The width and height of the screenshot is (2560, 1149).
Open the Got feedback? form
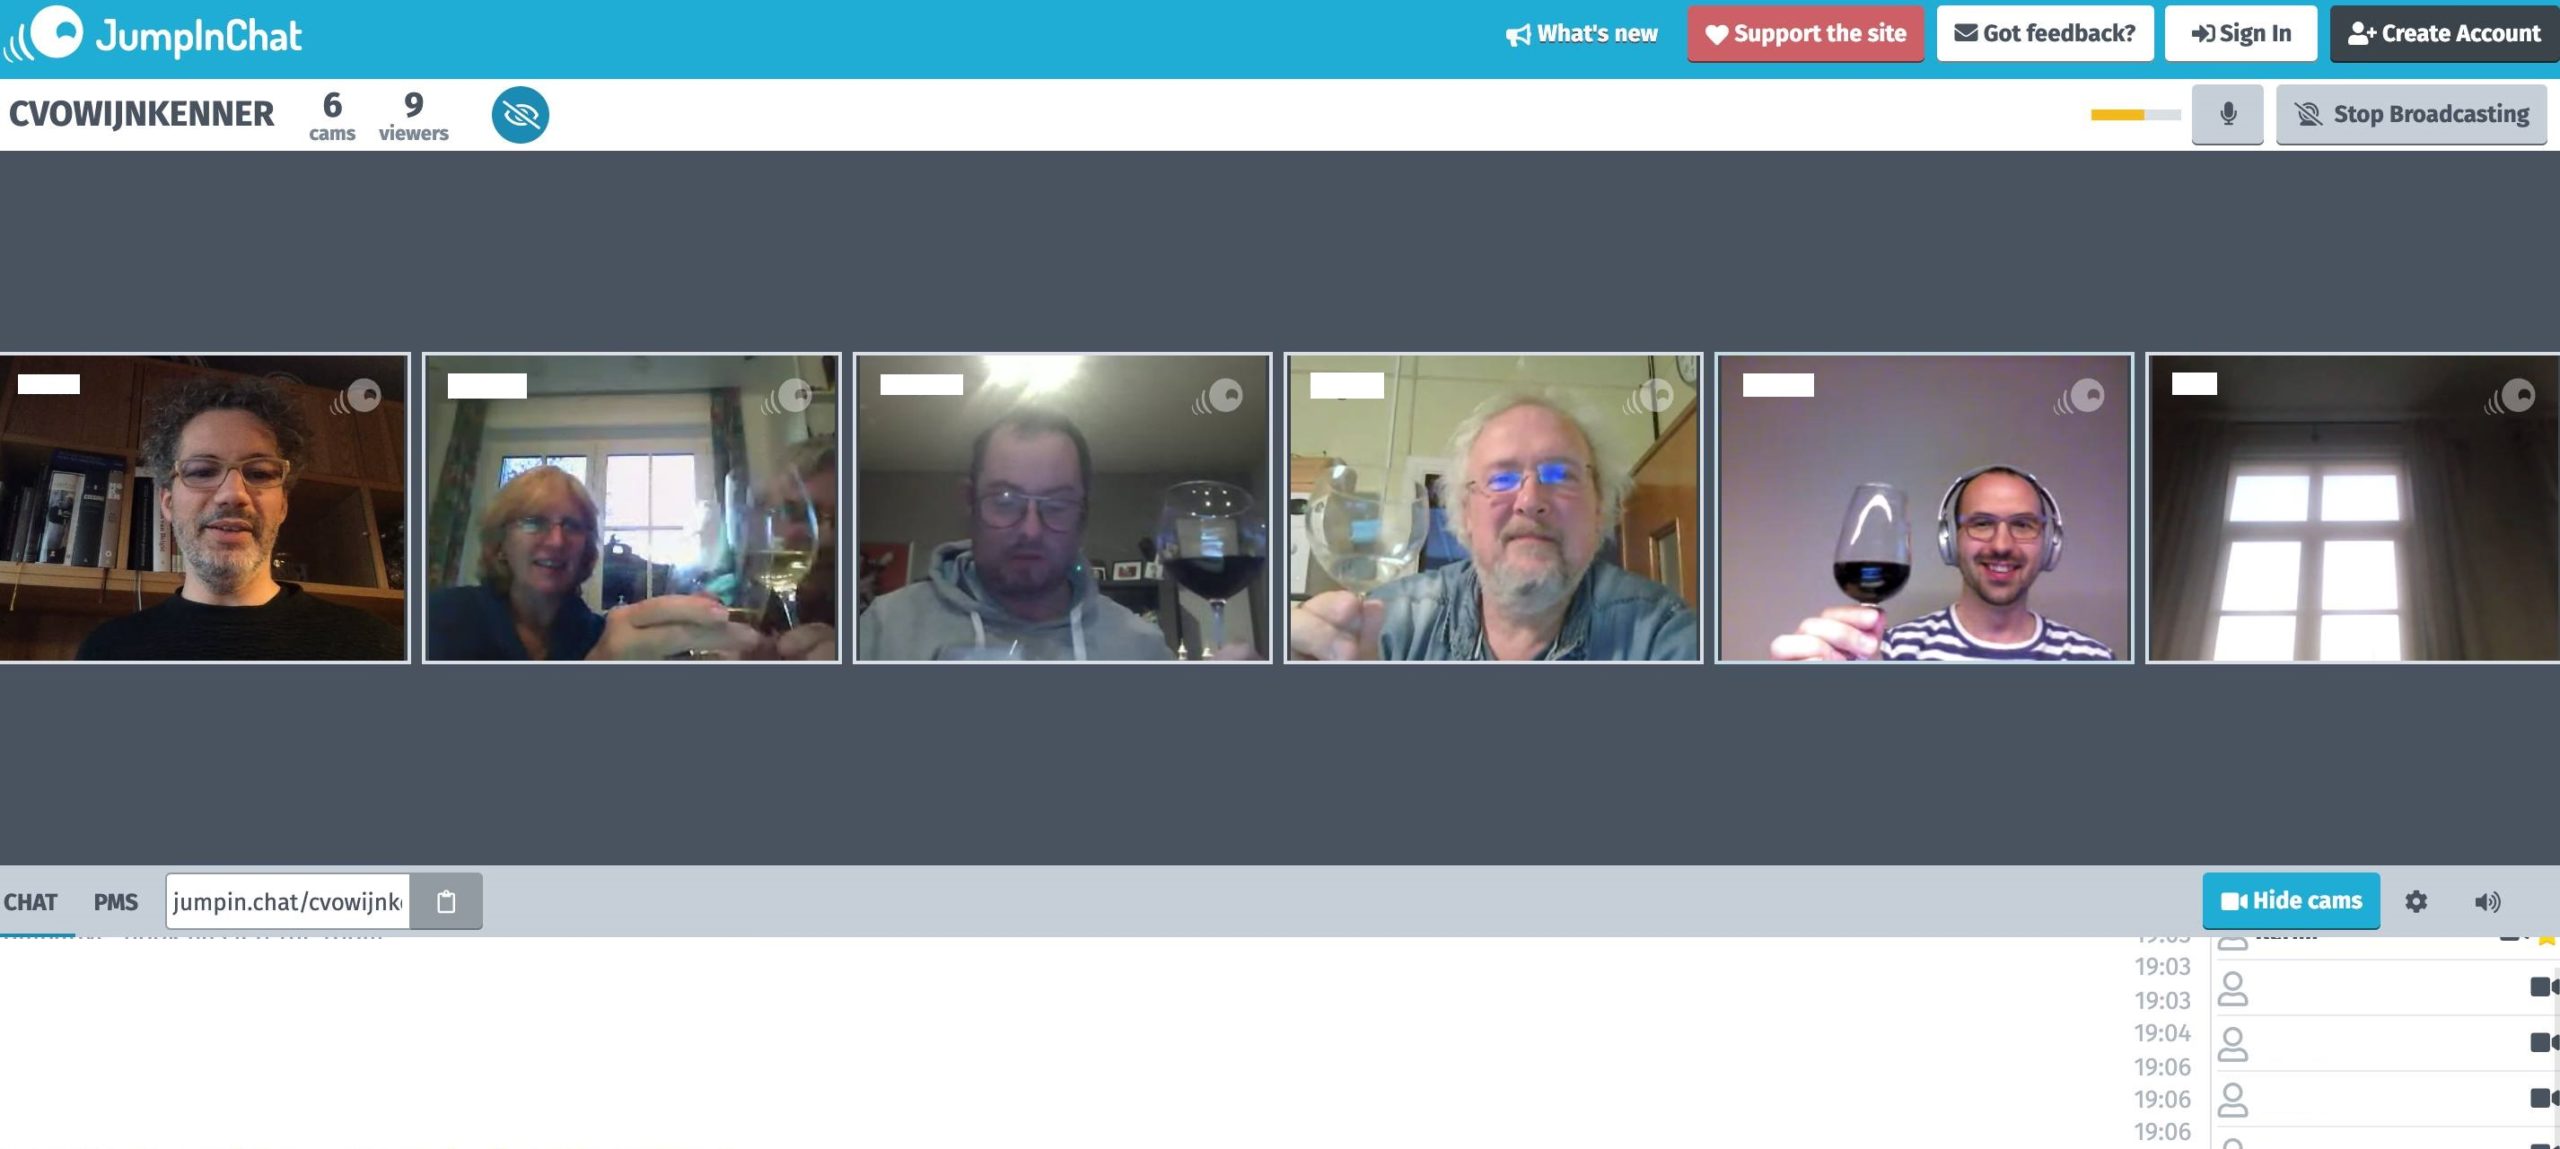2045,34
